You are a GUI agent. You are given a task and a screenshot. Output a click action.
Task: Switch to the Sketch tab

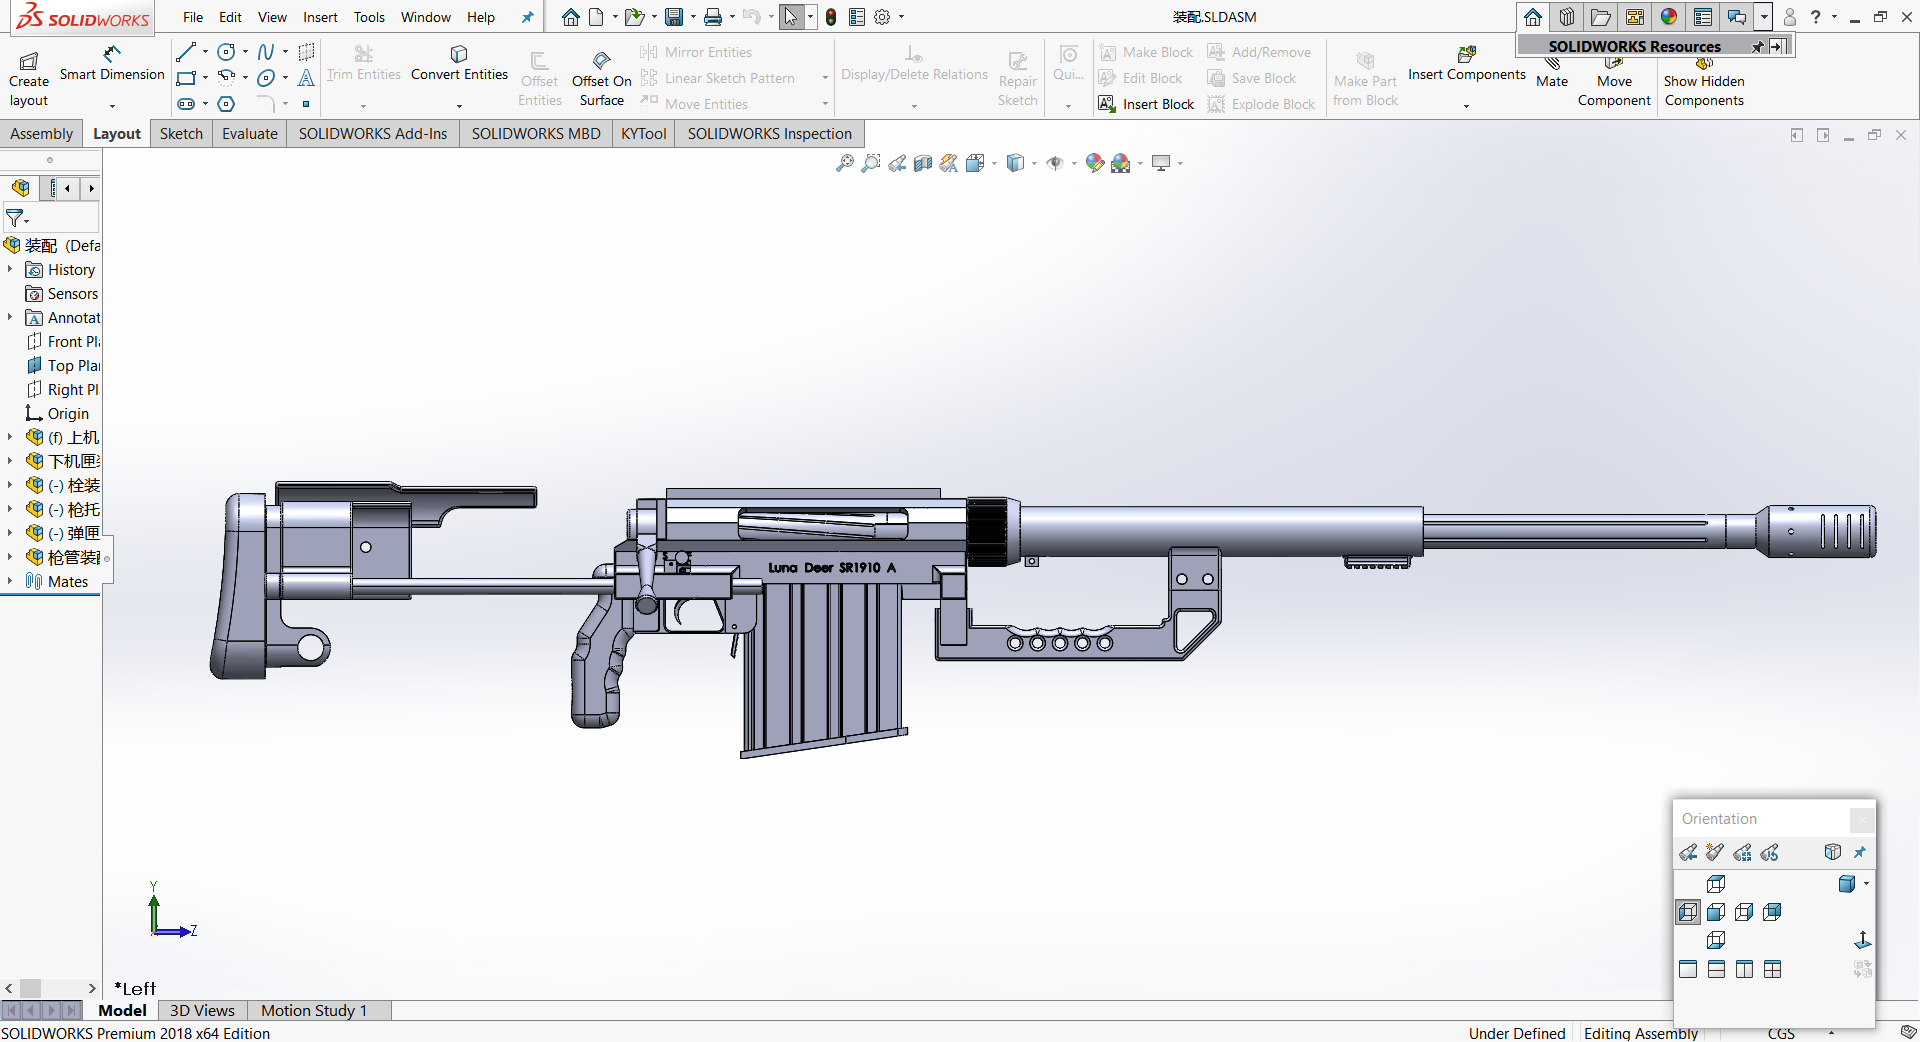coord(181,134)
